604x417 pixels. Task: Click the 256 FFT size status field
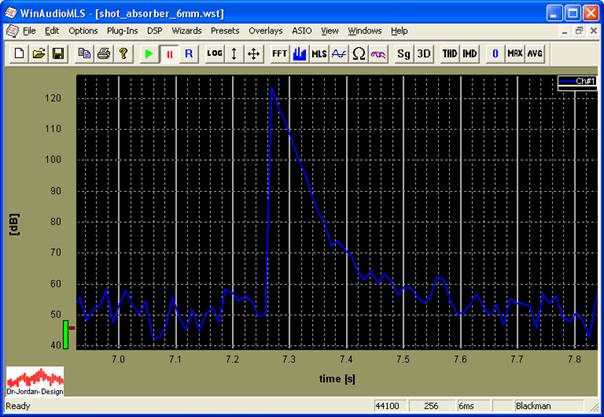click(x=431, y=406)
